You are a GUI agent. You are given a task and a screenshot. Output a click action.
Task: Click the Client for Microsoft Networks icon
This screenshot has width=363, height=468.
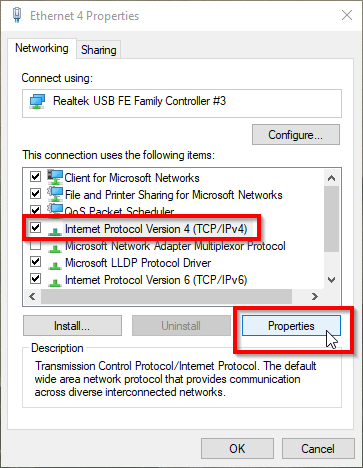tap(55, 177)
